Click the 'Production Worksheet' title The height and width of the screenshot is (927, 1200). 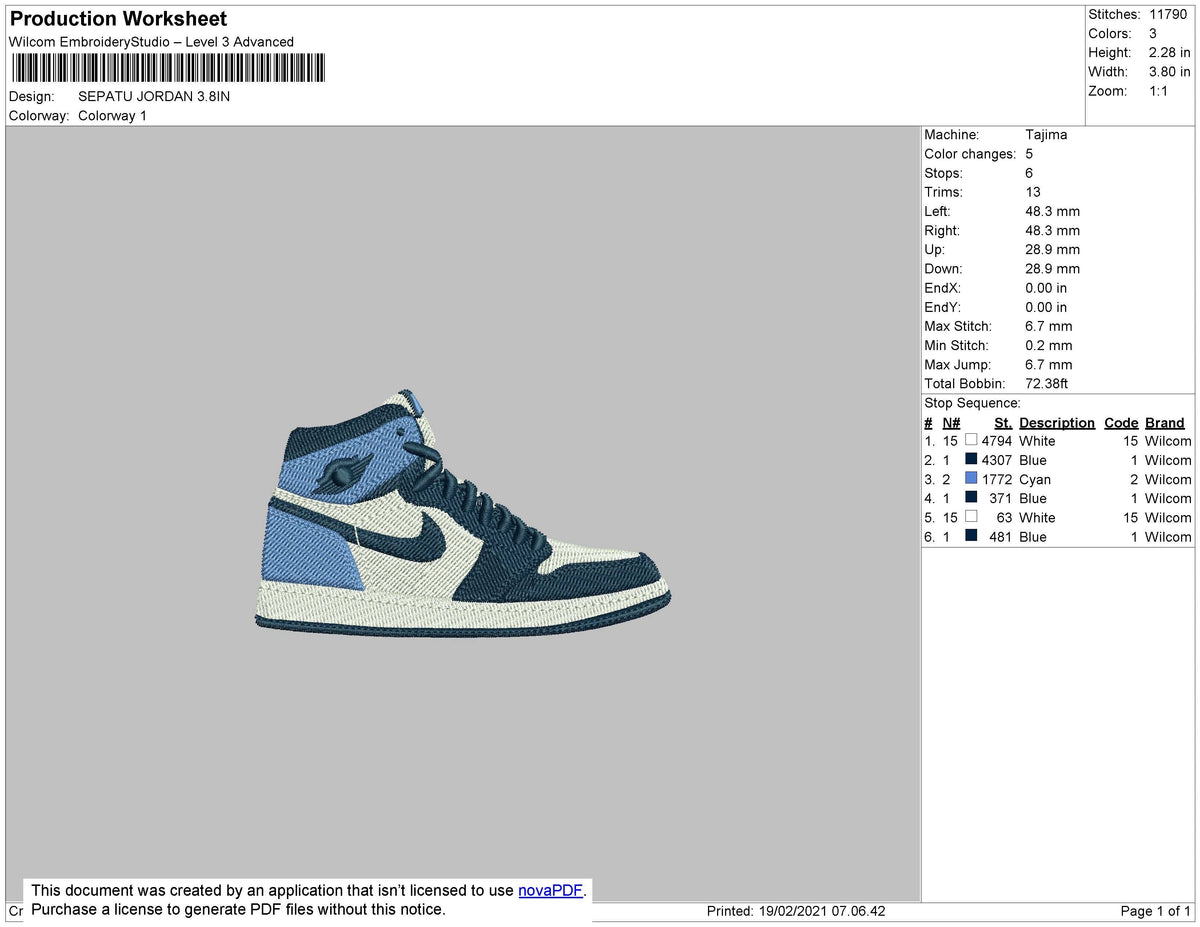[x=118, y=19]
